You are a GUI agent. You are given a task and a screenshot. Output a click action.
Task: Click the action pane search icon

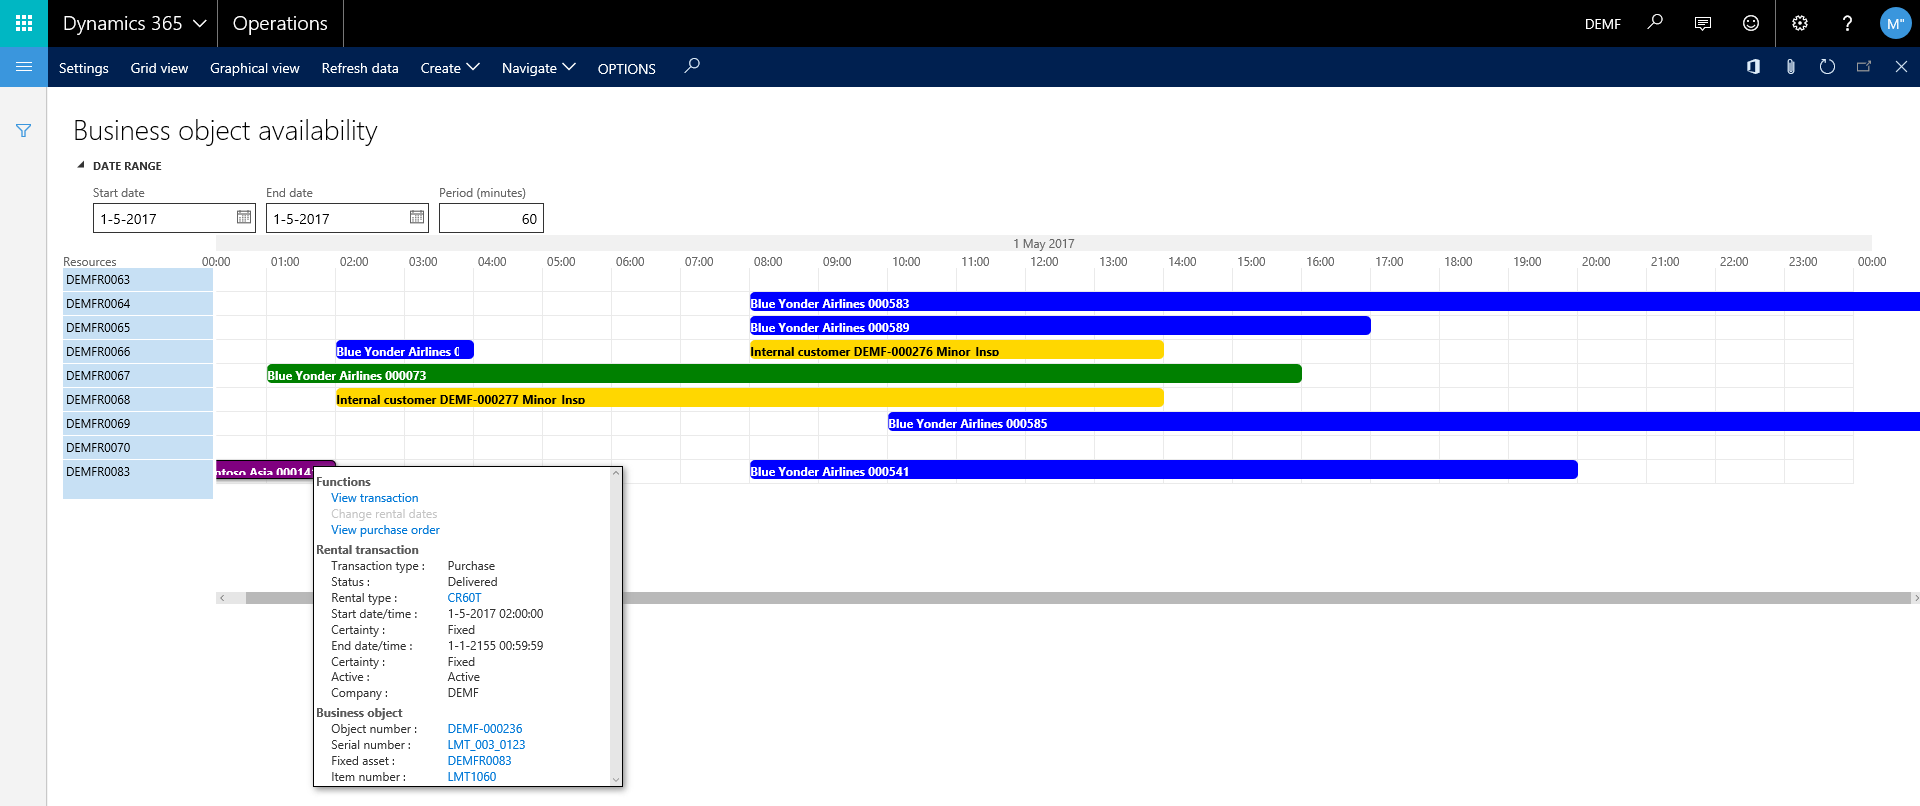coord(692,66)
